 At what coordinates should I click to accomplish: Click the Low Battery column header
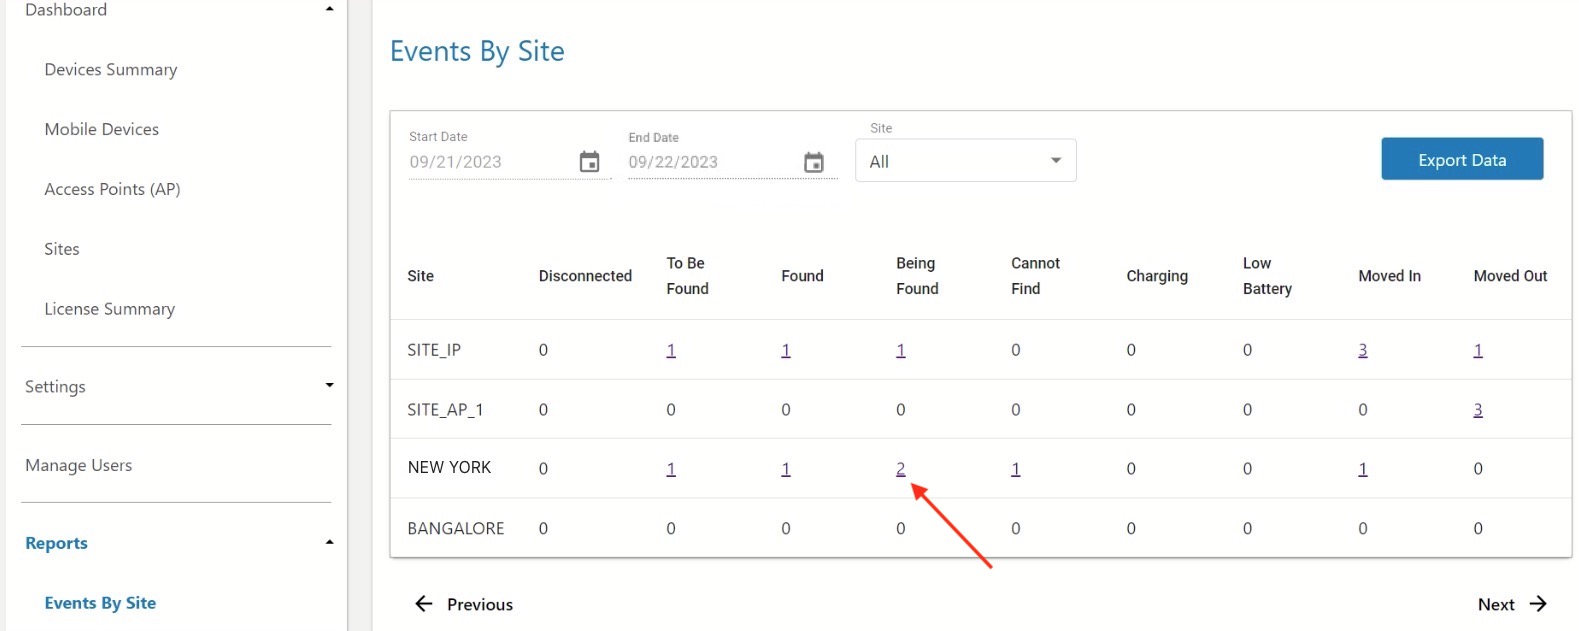1267,276
